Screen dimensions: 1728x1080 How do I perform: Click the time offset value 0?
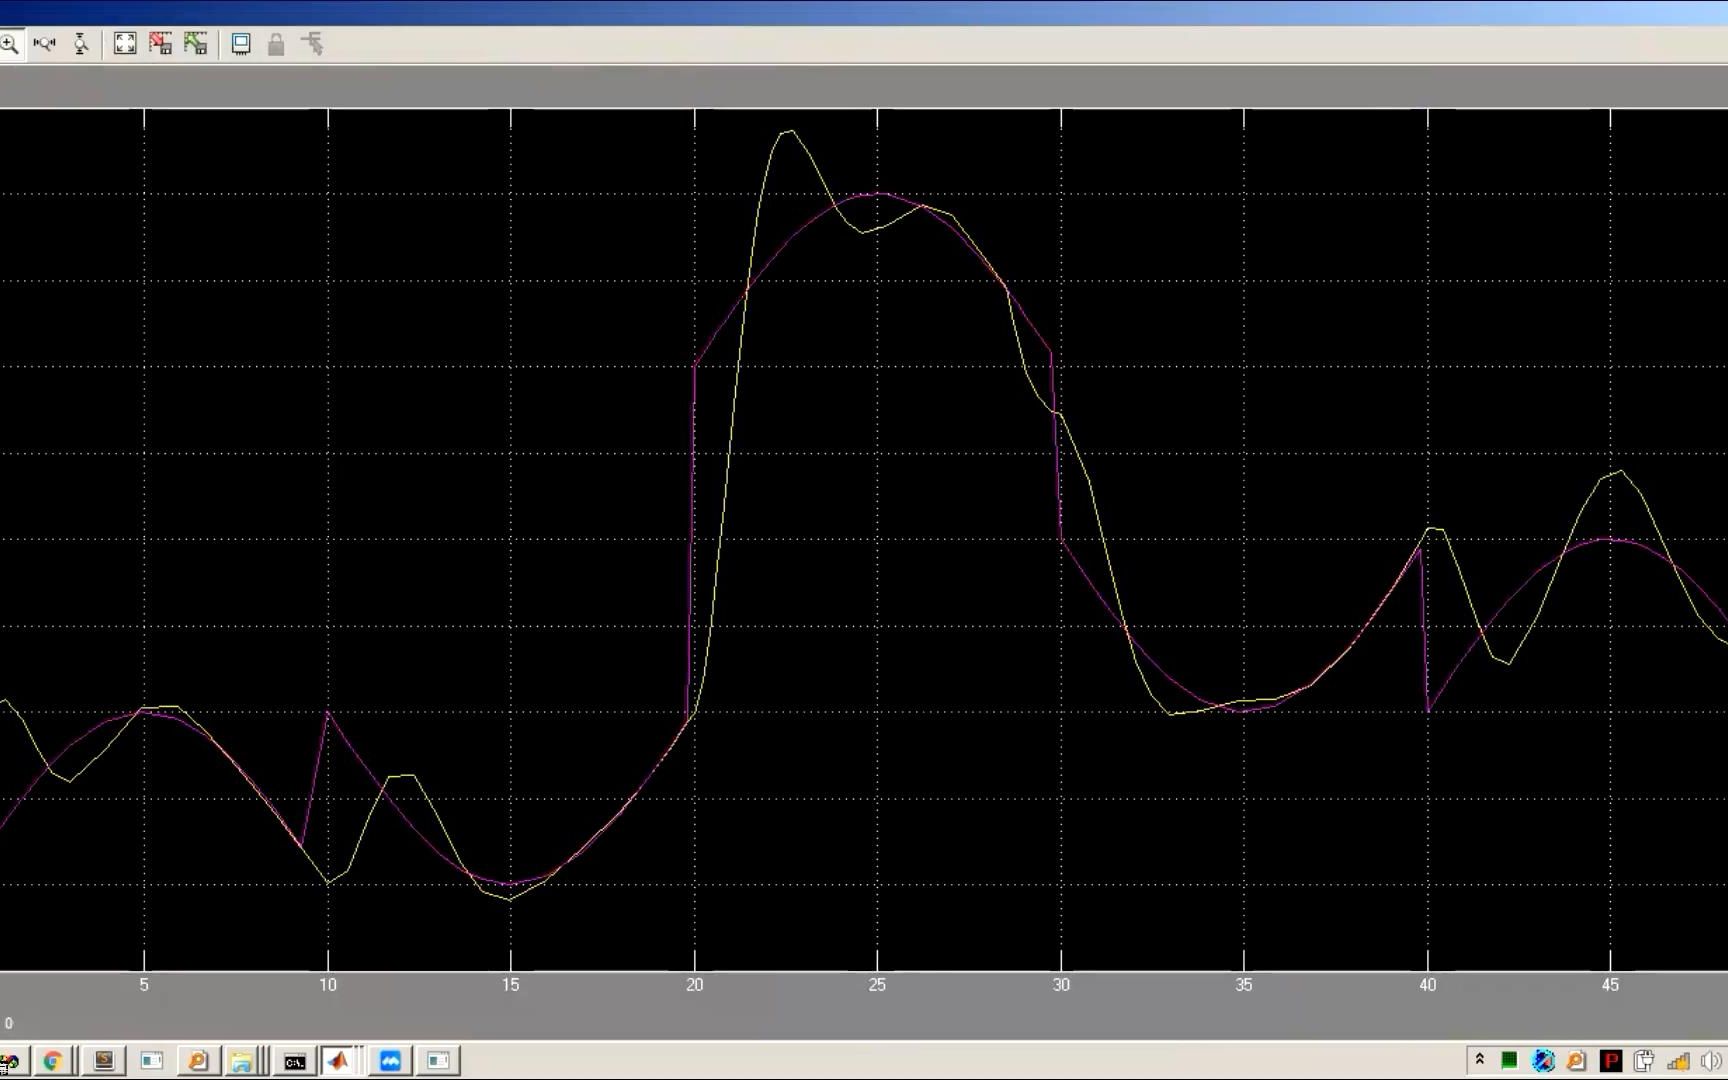point(9,1023)
